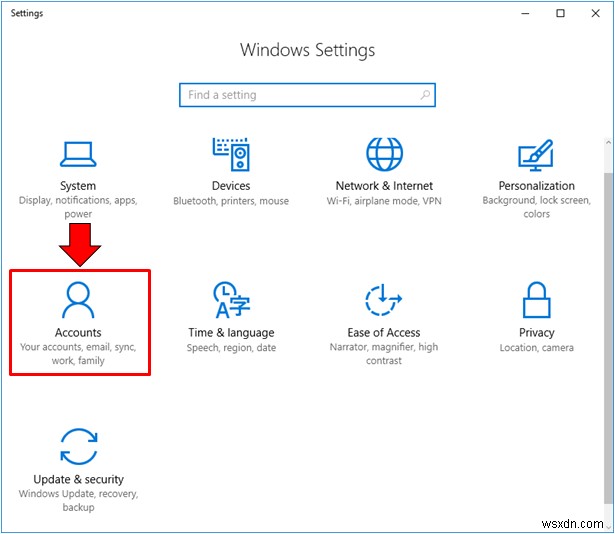Click the System label

pyautogui.click(x=78, y=186)
